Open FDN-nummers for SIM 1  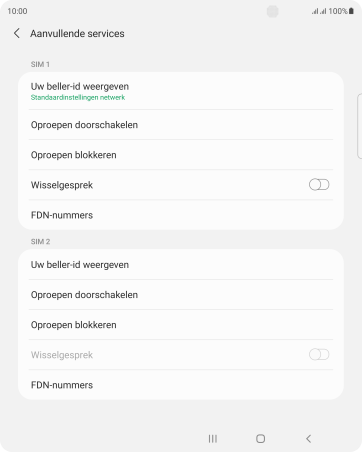coord(181,215)
